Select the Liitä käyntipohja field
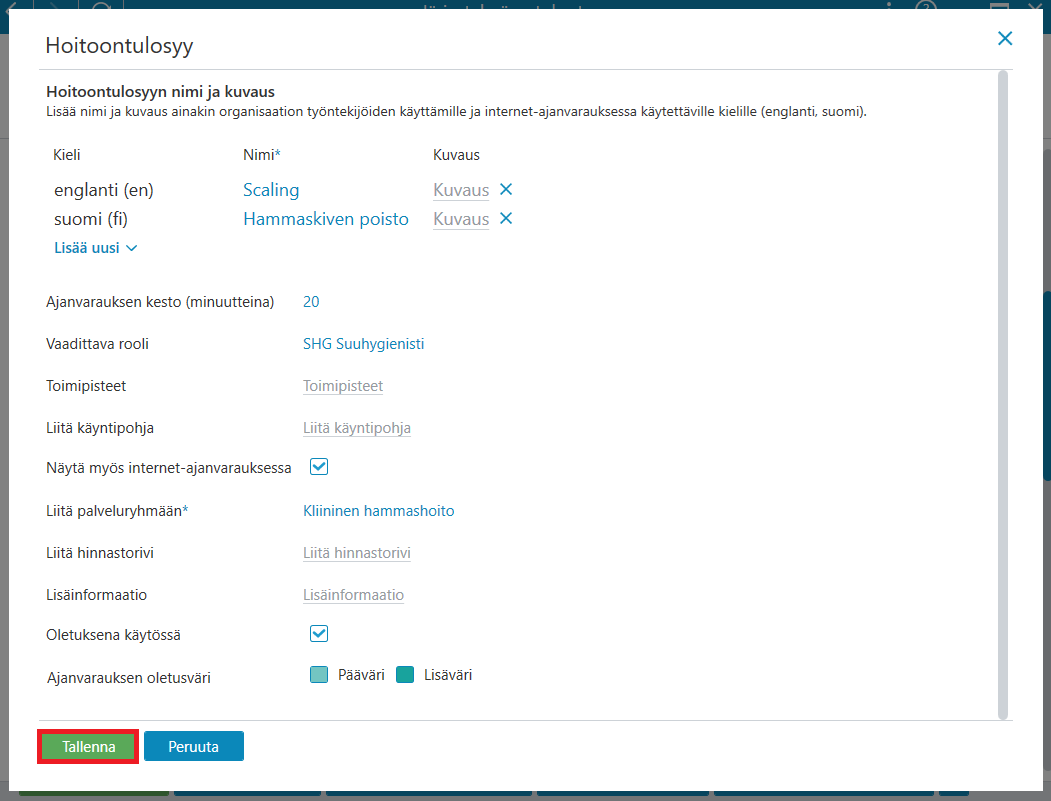1051x801 pixels. [357, 428]
